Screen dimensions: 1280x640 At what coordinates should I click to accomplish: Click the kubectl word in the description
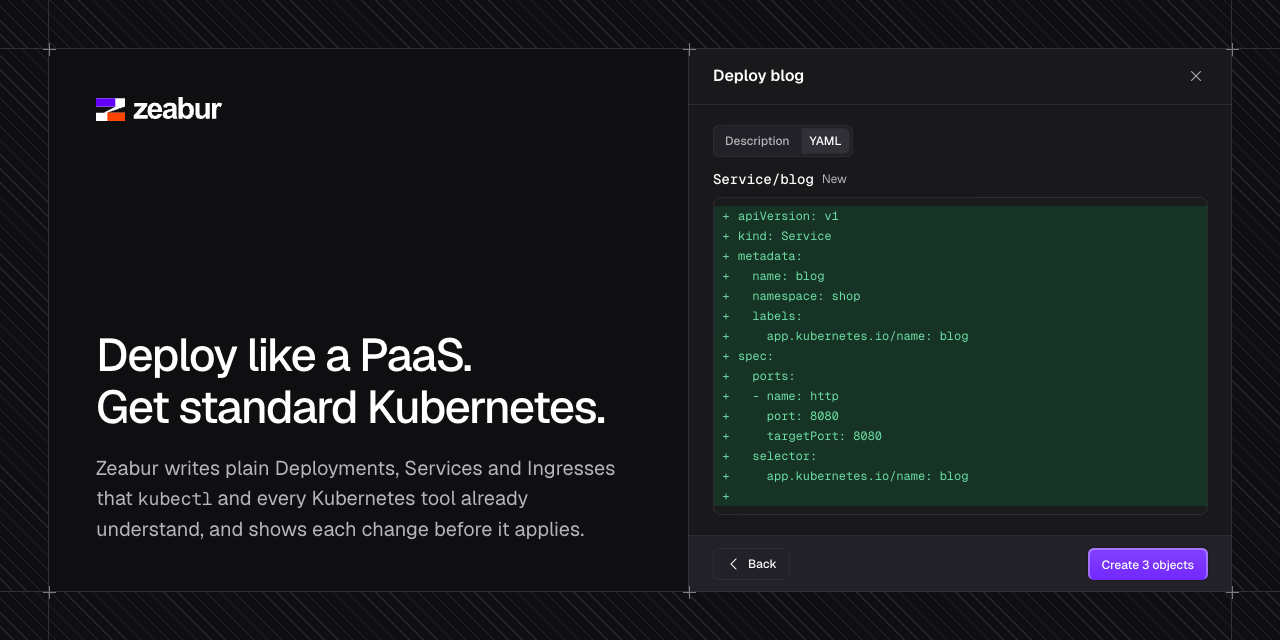(x=175, y=499)
